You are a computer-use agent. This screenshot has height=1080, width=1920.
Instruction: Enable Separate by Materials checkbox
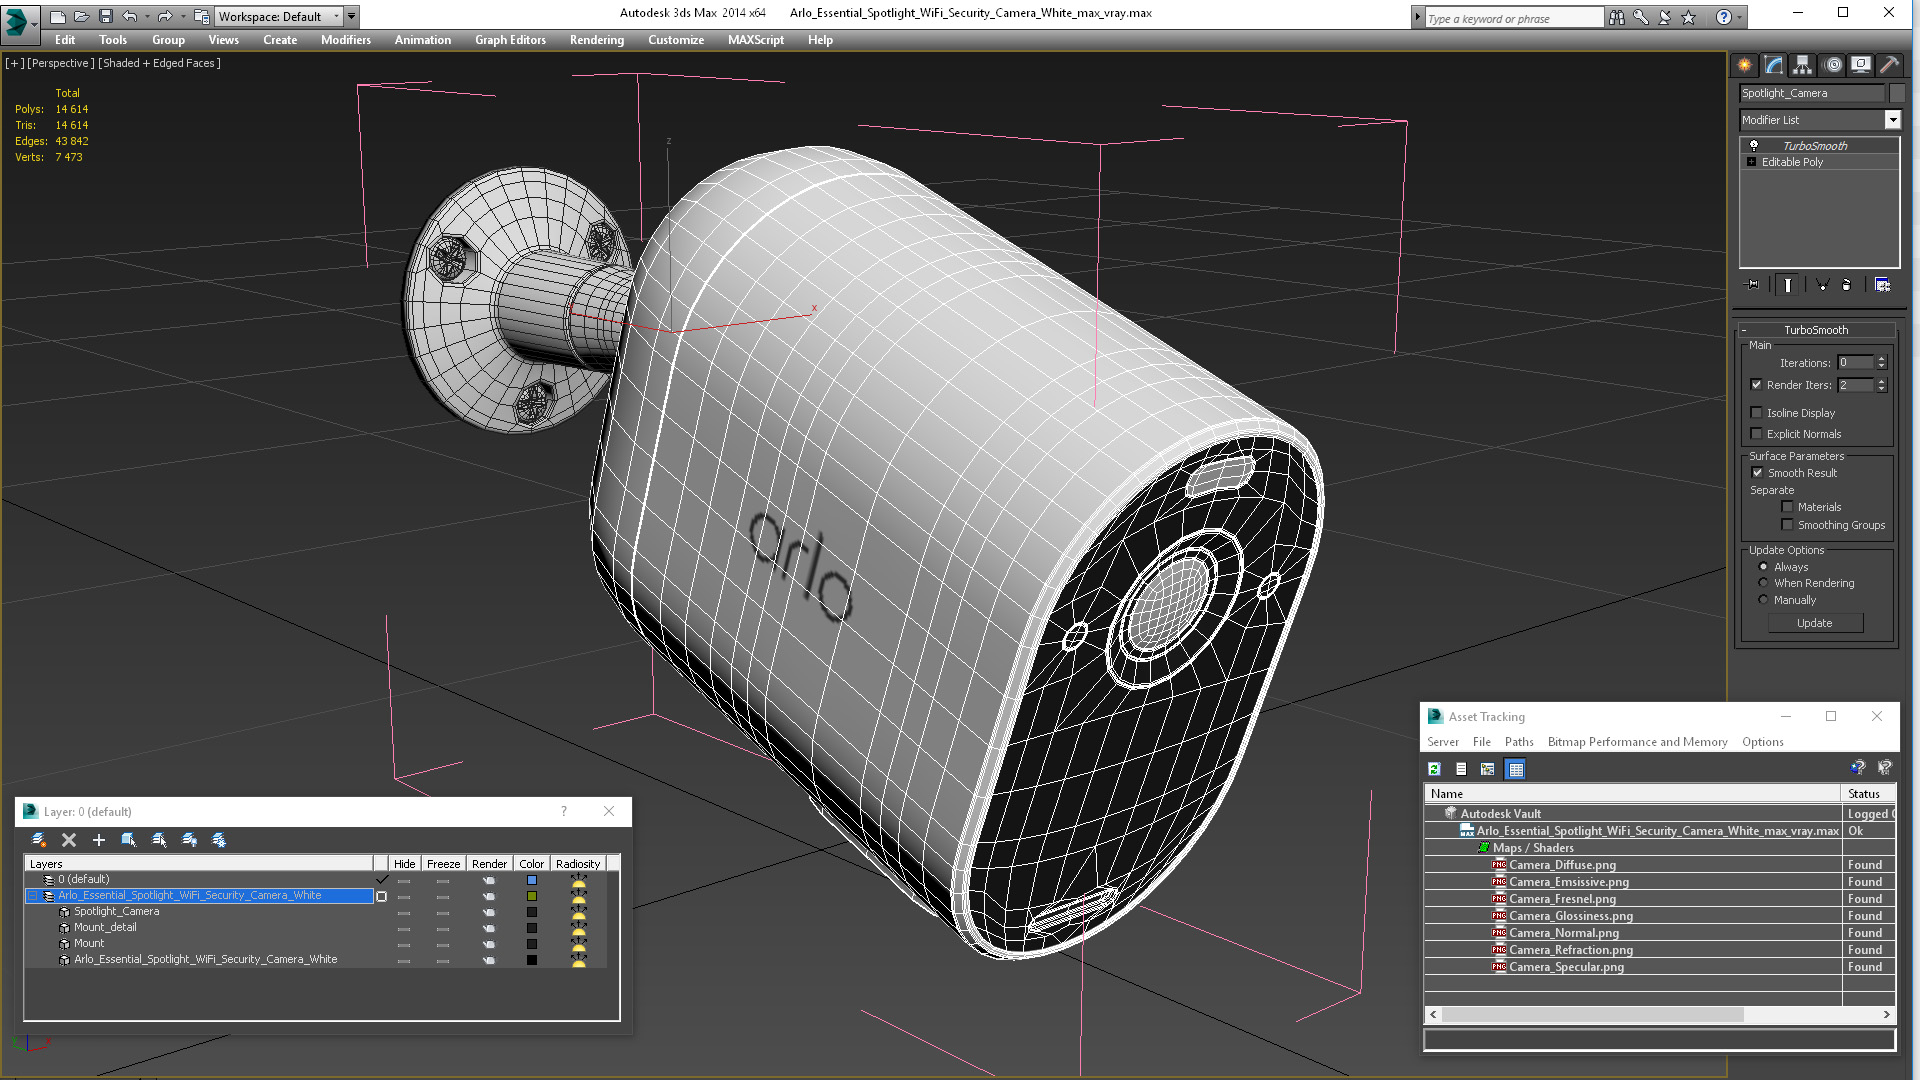pos(1787,507)
